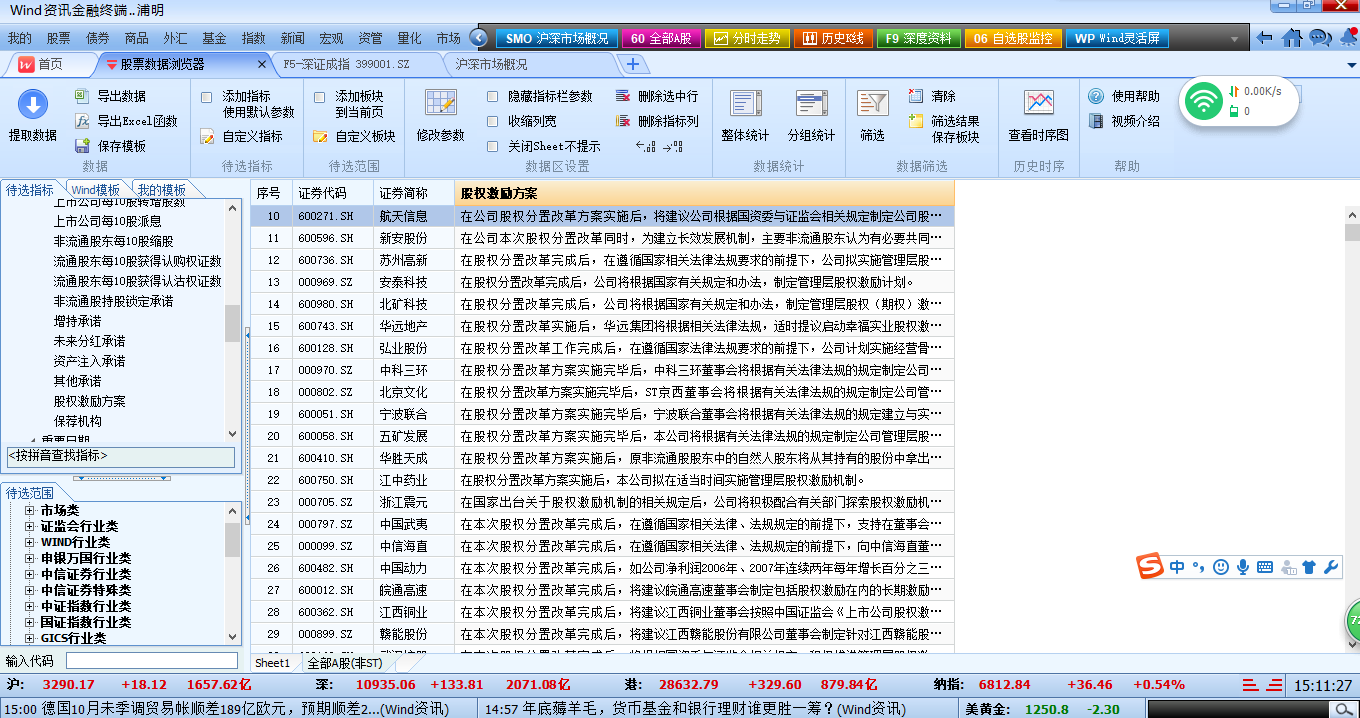Click the 修改参数 grid icon
Image resolution: width=1360 pixels, height=718 pixels.
(x=441, y=105)
